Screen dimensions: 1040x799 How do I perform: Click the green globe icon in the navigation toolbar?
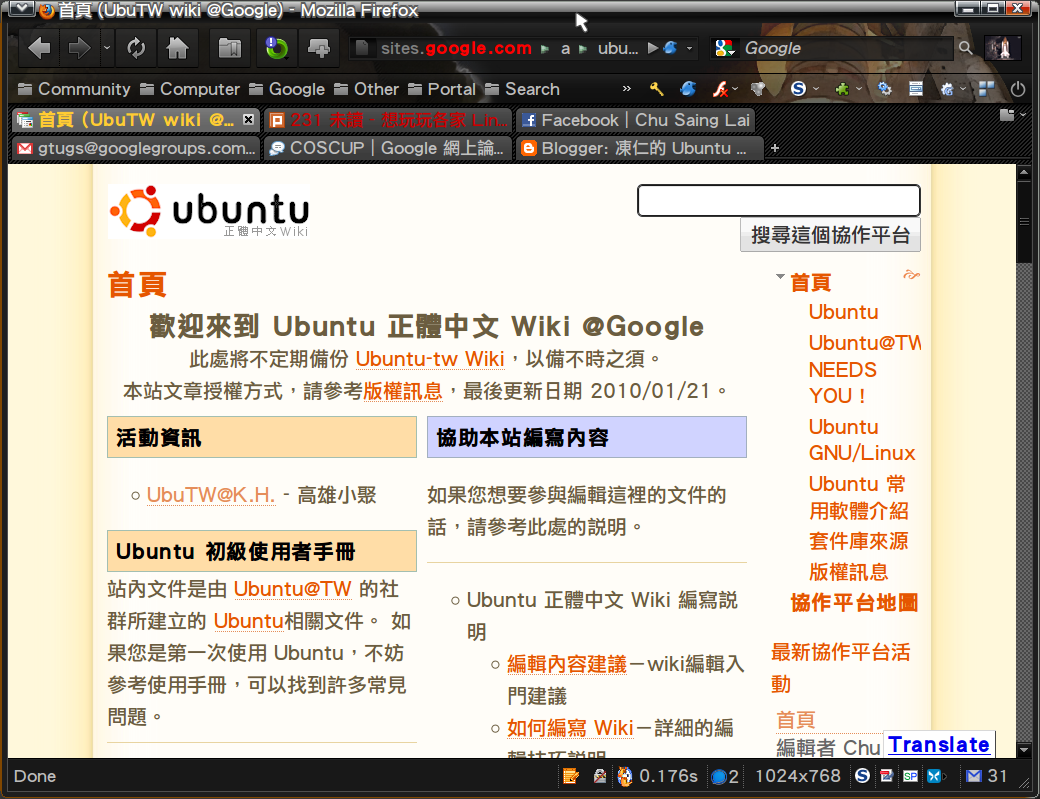pyautogui.click(x=276, y=47)
